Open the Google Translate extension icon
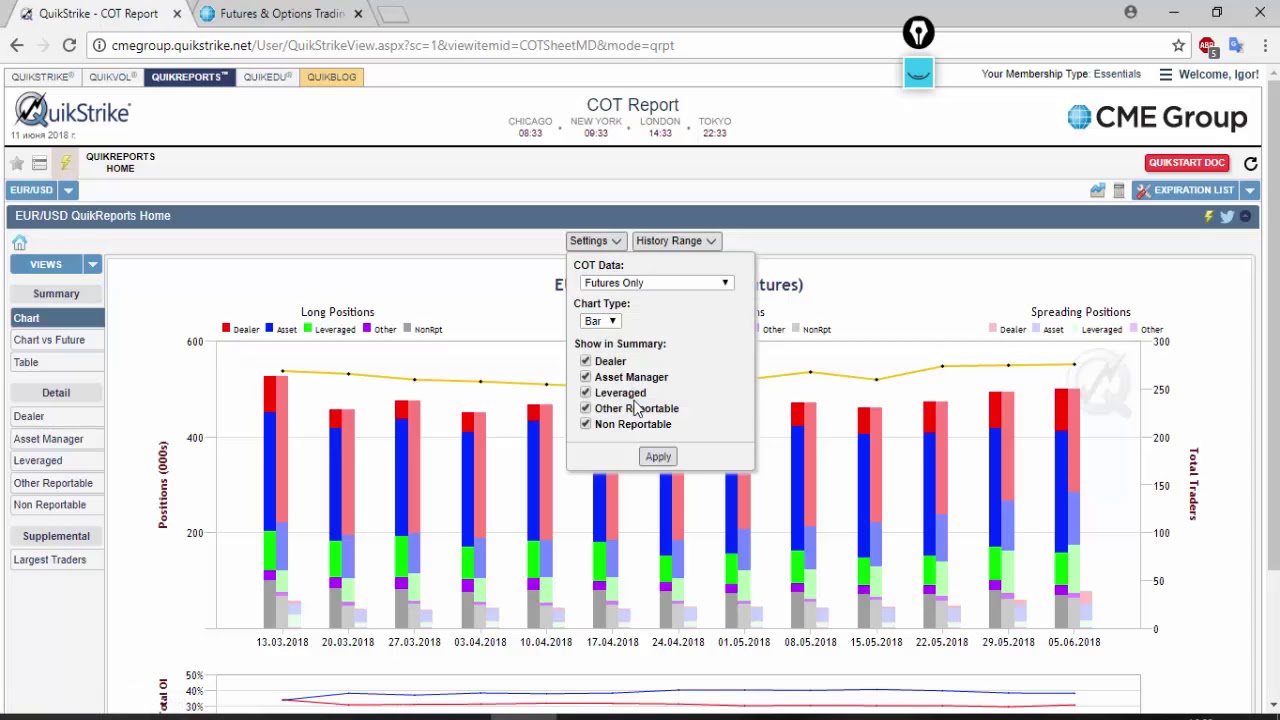The height and width of the screenshot is (720, 1280). [1236, 45]
